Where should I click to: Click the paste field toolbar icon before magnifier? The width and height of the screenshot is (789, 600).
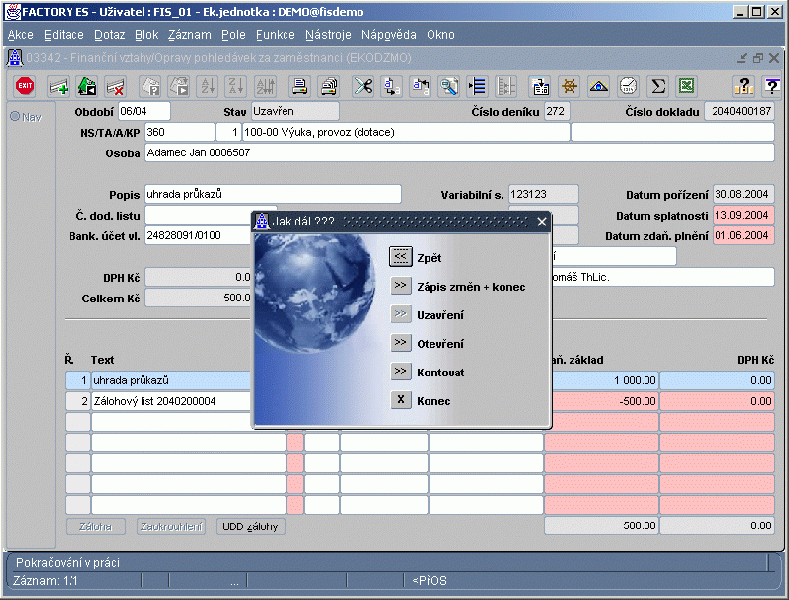point(420,87)
